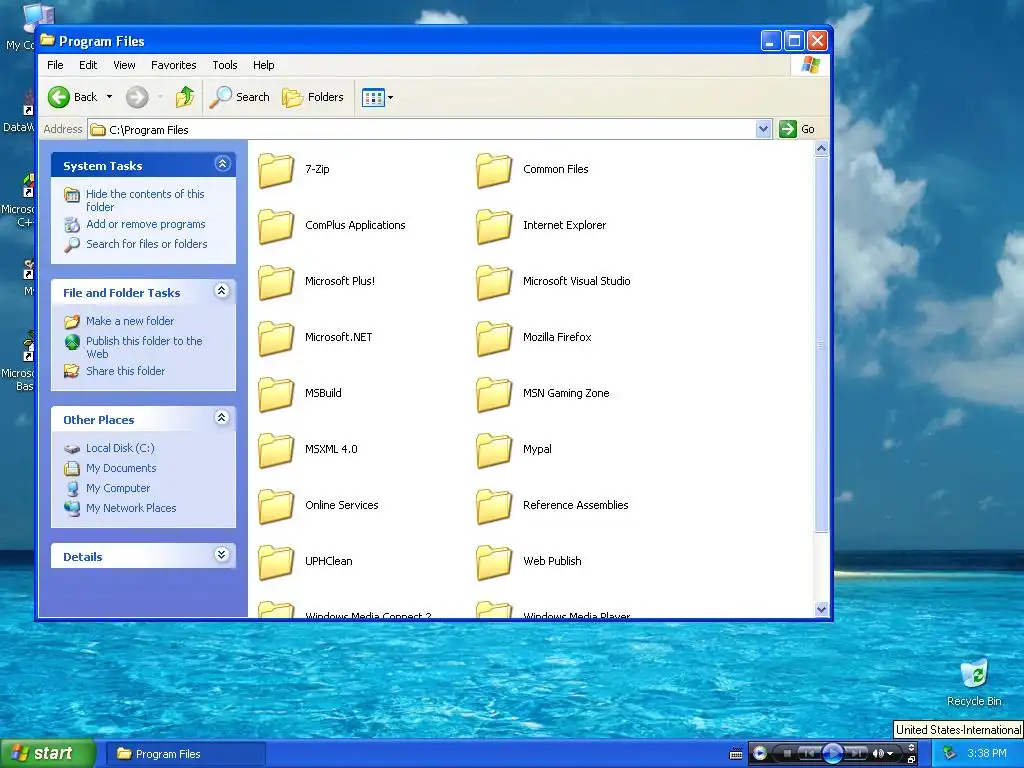
Task: Open the Edit menu
Action: click(x=88, y=65)
